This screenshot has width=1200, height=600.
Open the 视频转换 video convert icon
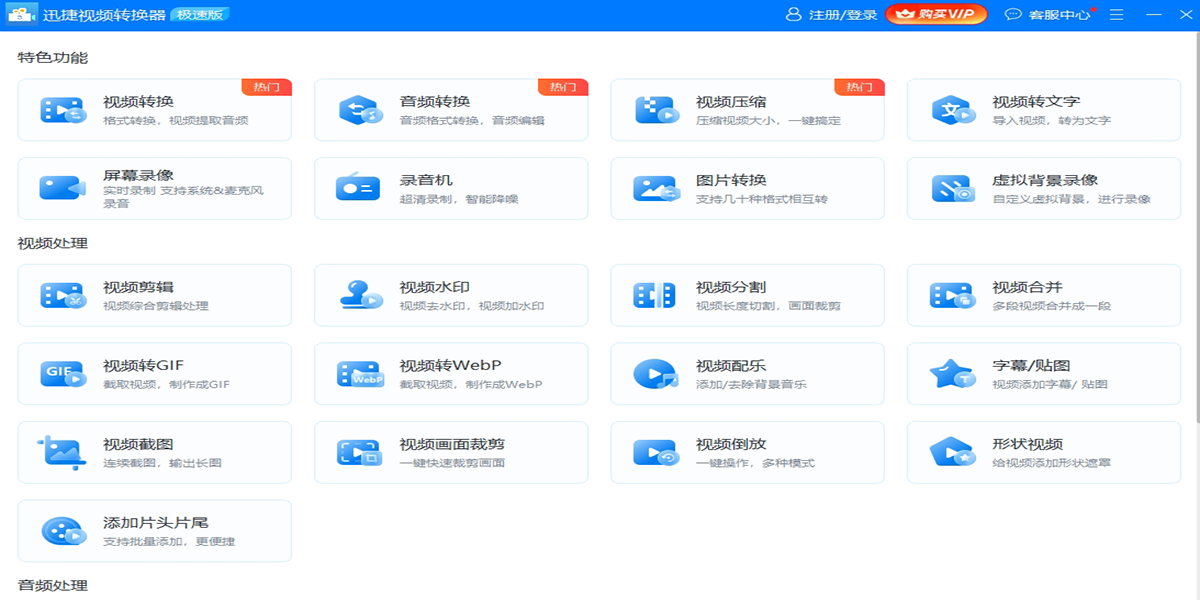[x=62, y=110]
